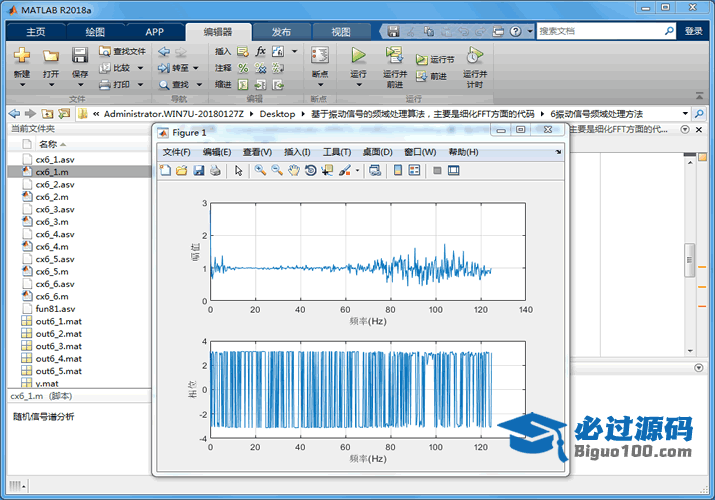Screen dimensions: 715x500
Task: Click Run and Time (运行并计时) icon
Action: pos(474,56)
